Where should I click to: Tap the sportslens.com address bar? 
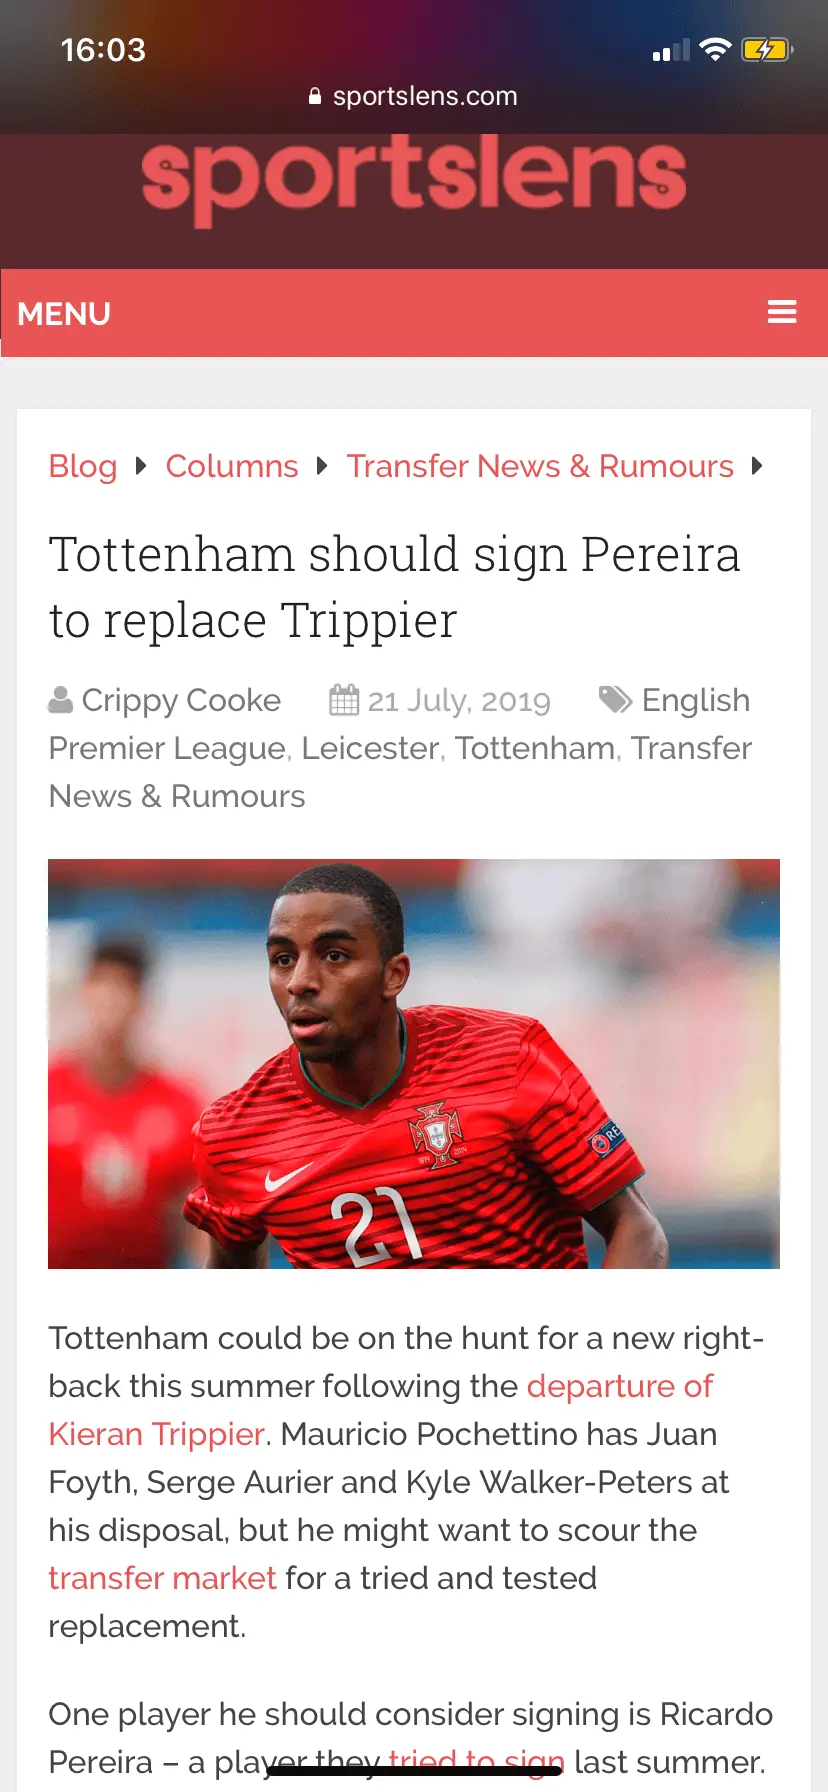pyautogui.click(x=414, y=96)
